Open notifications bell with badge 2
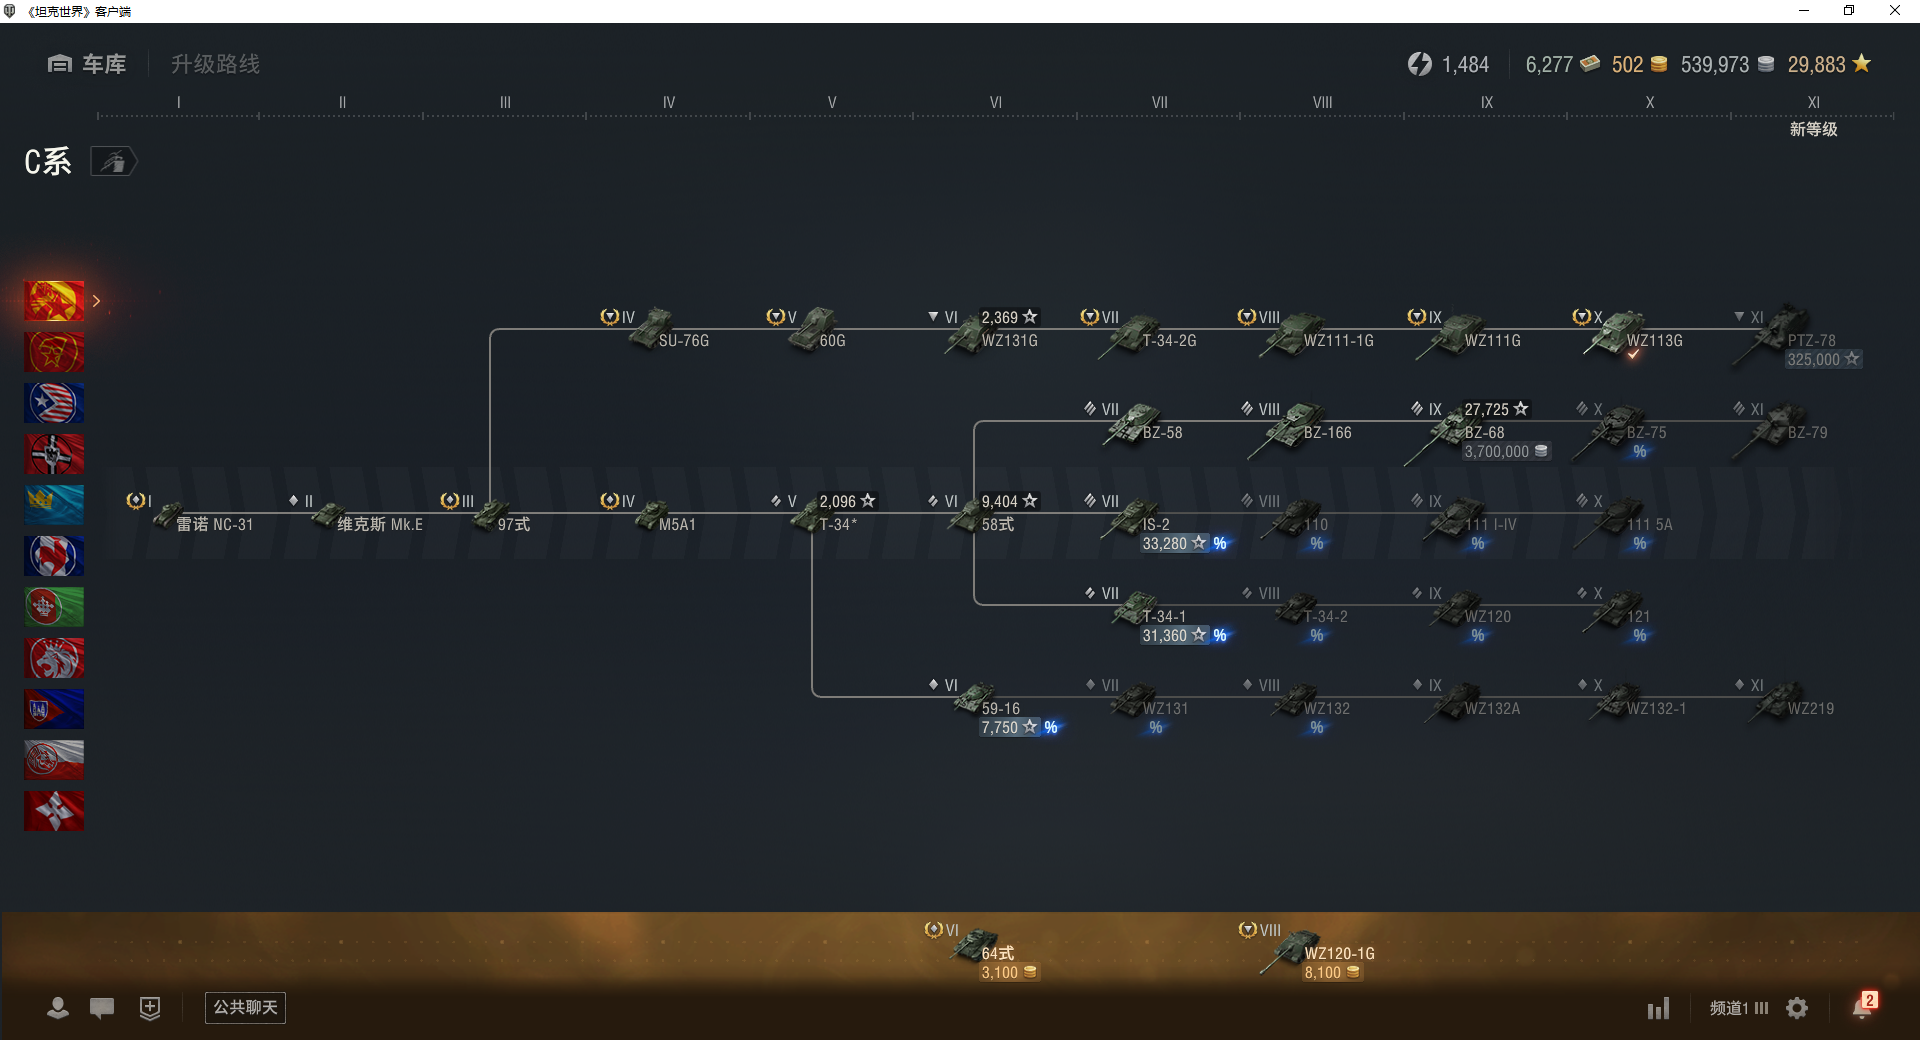This screenshot has width=1920, height=1040. [1864, 1006]
